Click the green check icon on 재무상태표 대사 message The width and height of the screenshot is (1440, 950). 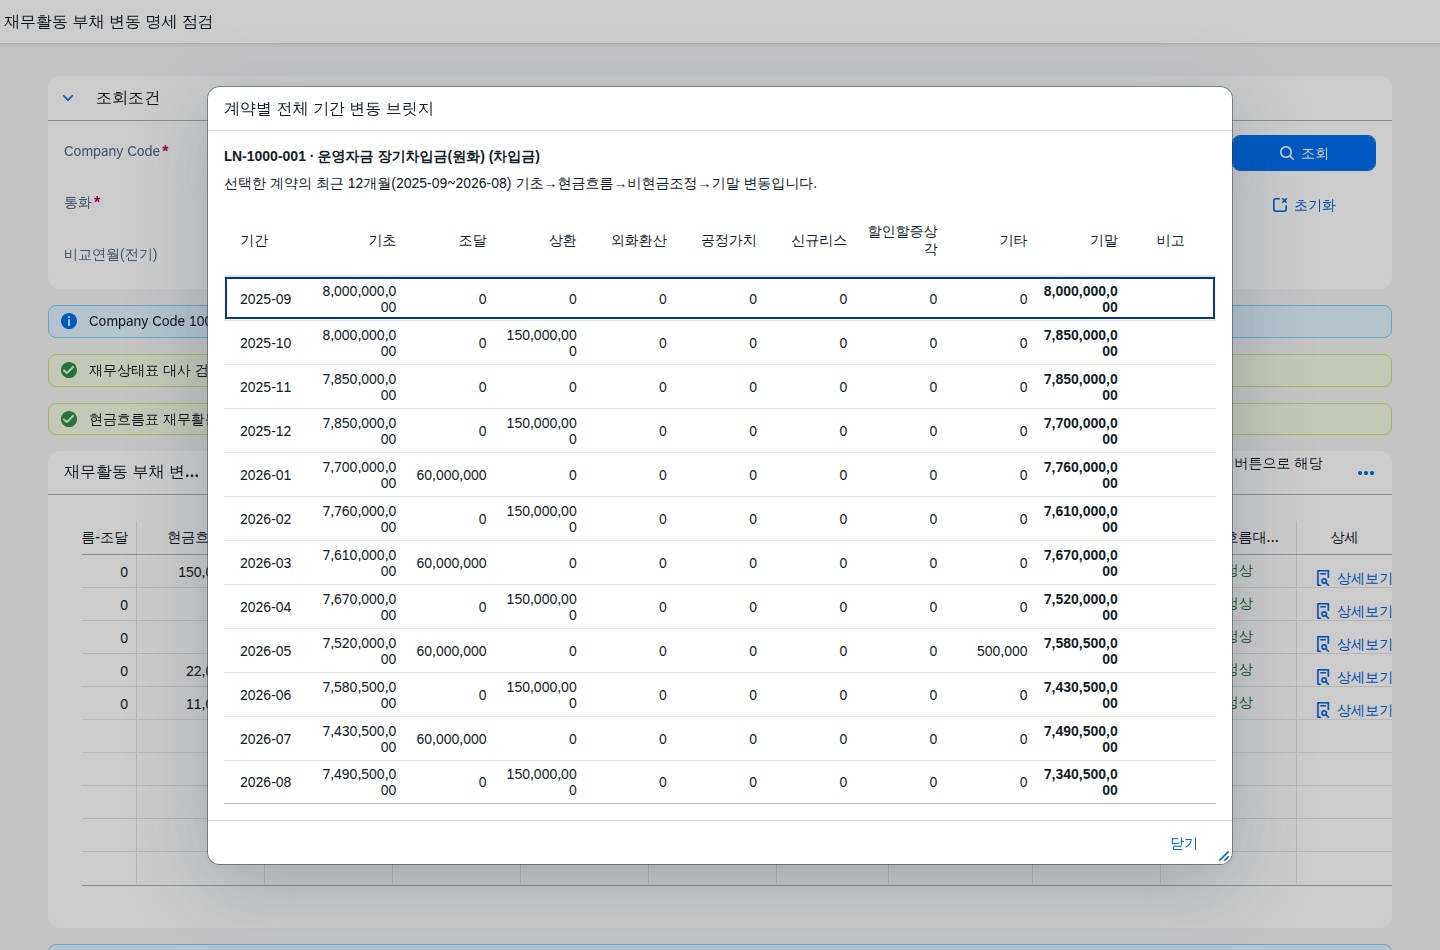69,370
